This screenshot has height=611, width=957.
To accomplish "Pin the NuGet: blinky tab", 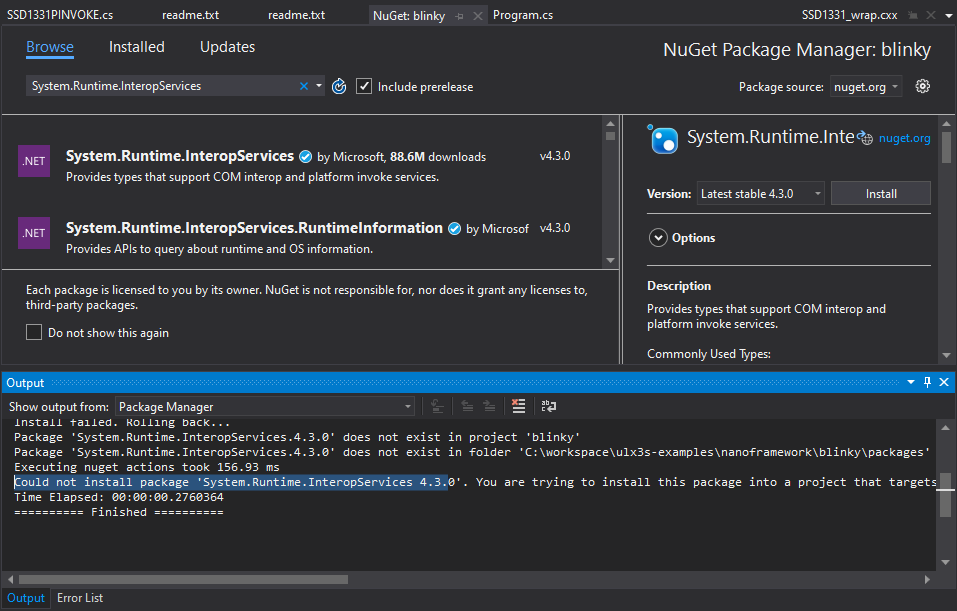I will 460,16.
